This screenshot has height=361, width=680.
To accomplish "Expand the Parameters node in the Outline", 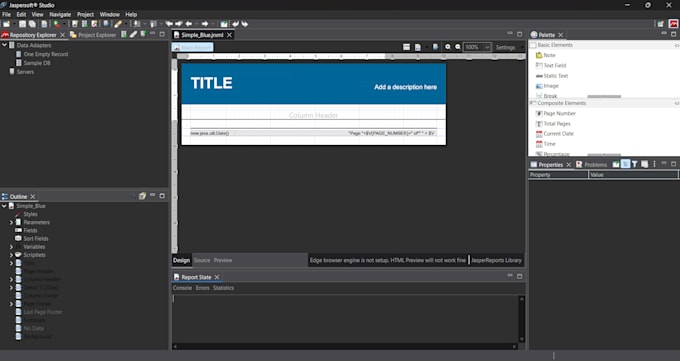I will click(11, 222).
